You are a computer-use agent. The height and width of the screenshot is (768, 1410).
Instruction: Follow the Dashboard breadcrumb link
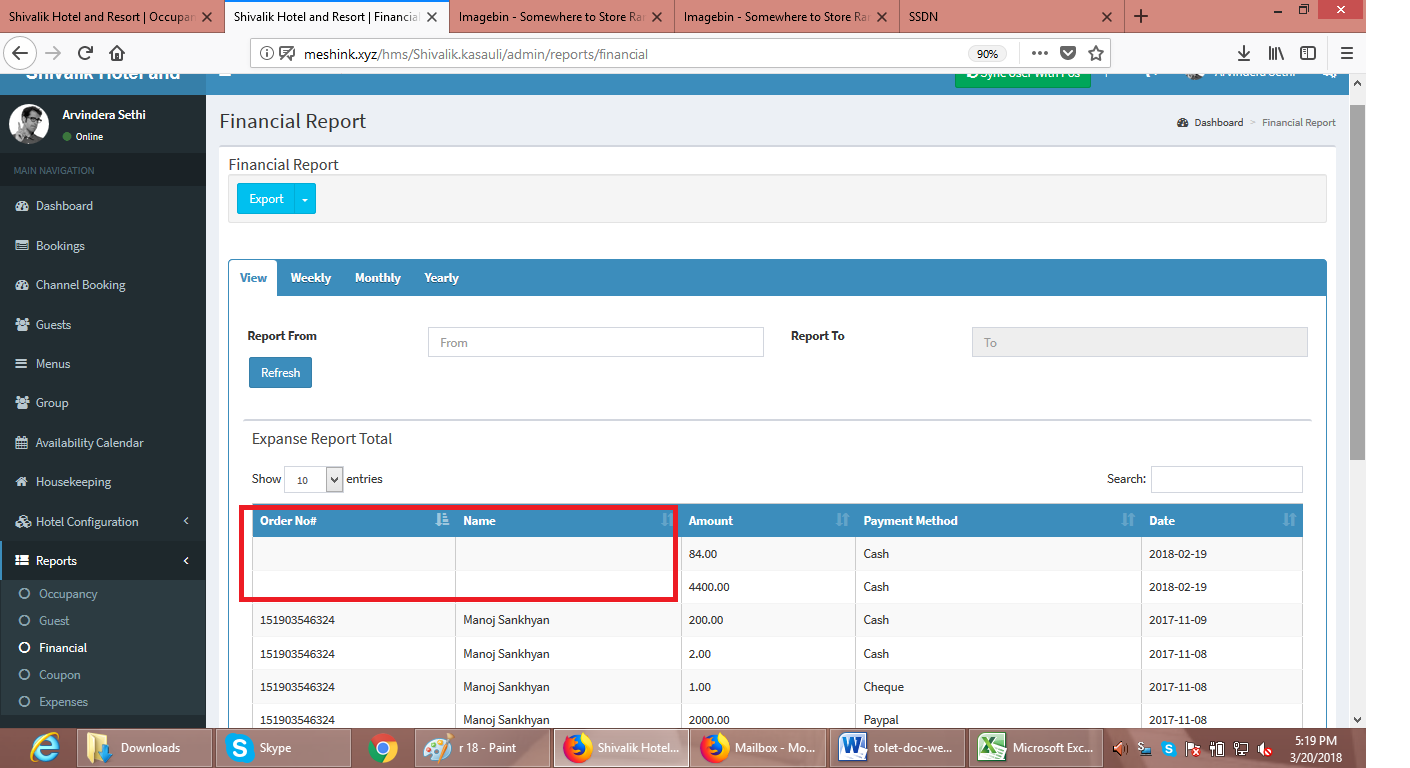click(x=1218, y=123)
